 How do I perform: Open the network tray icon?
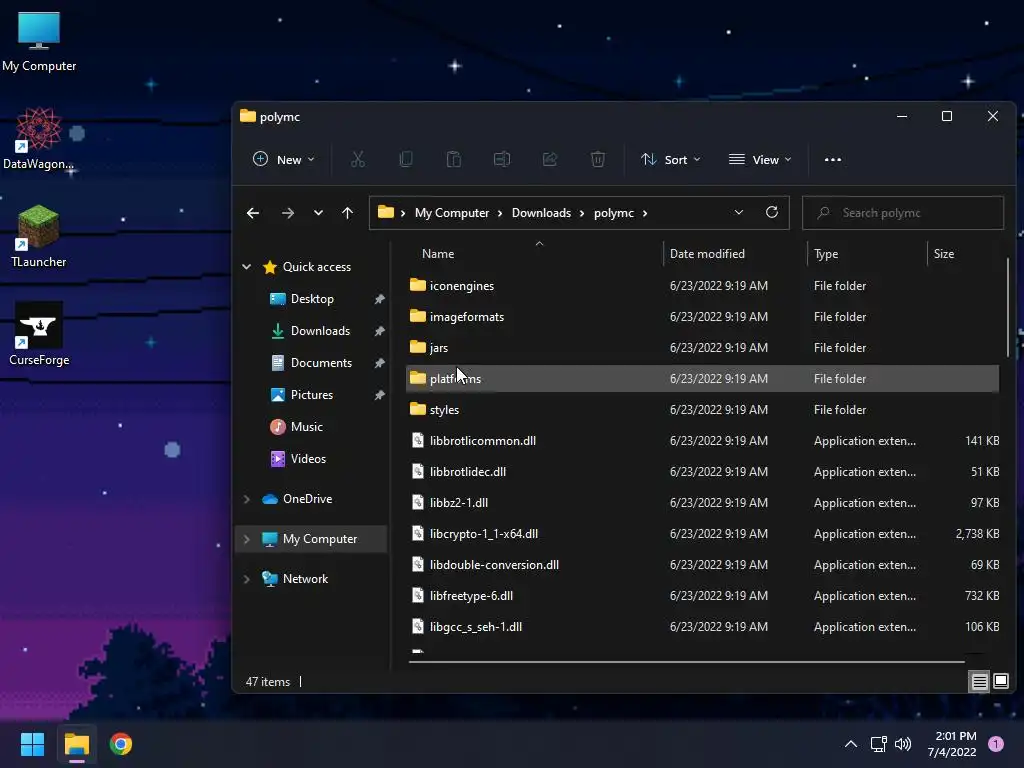[x=878, y=744]
